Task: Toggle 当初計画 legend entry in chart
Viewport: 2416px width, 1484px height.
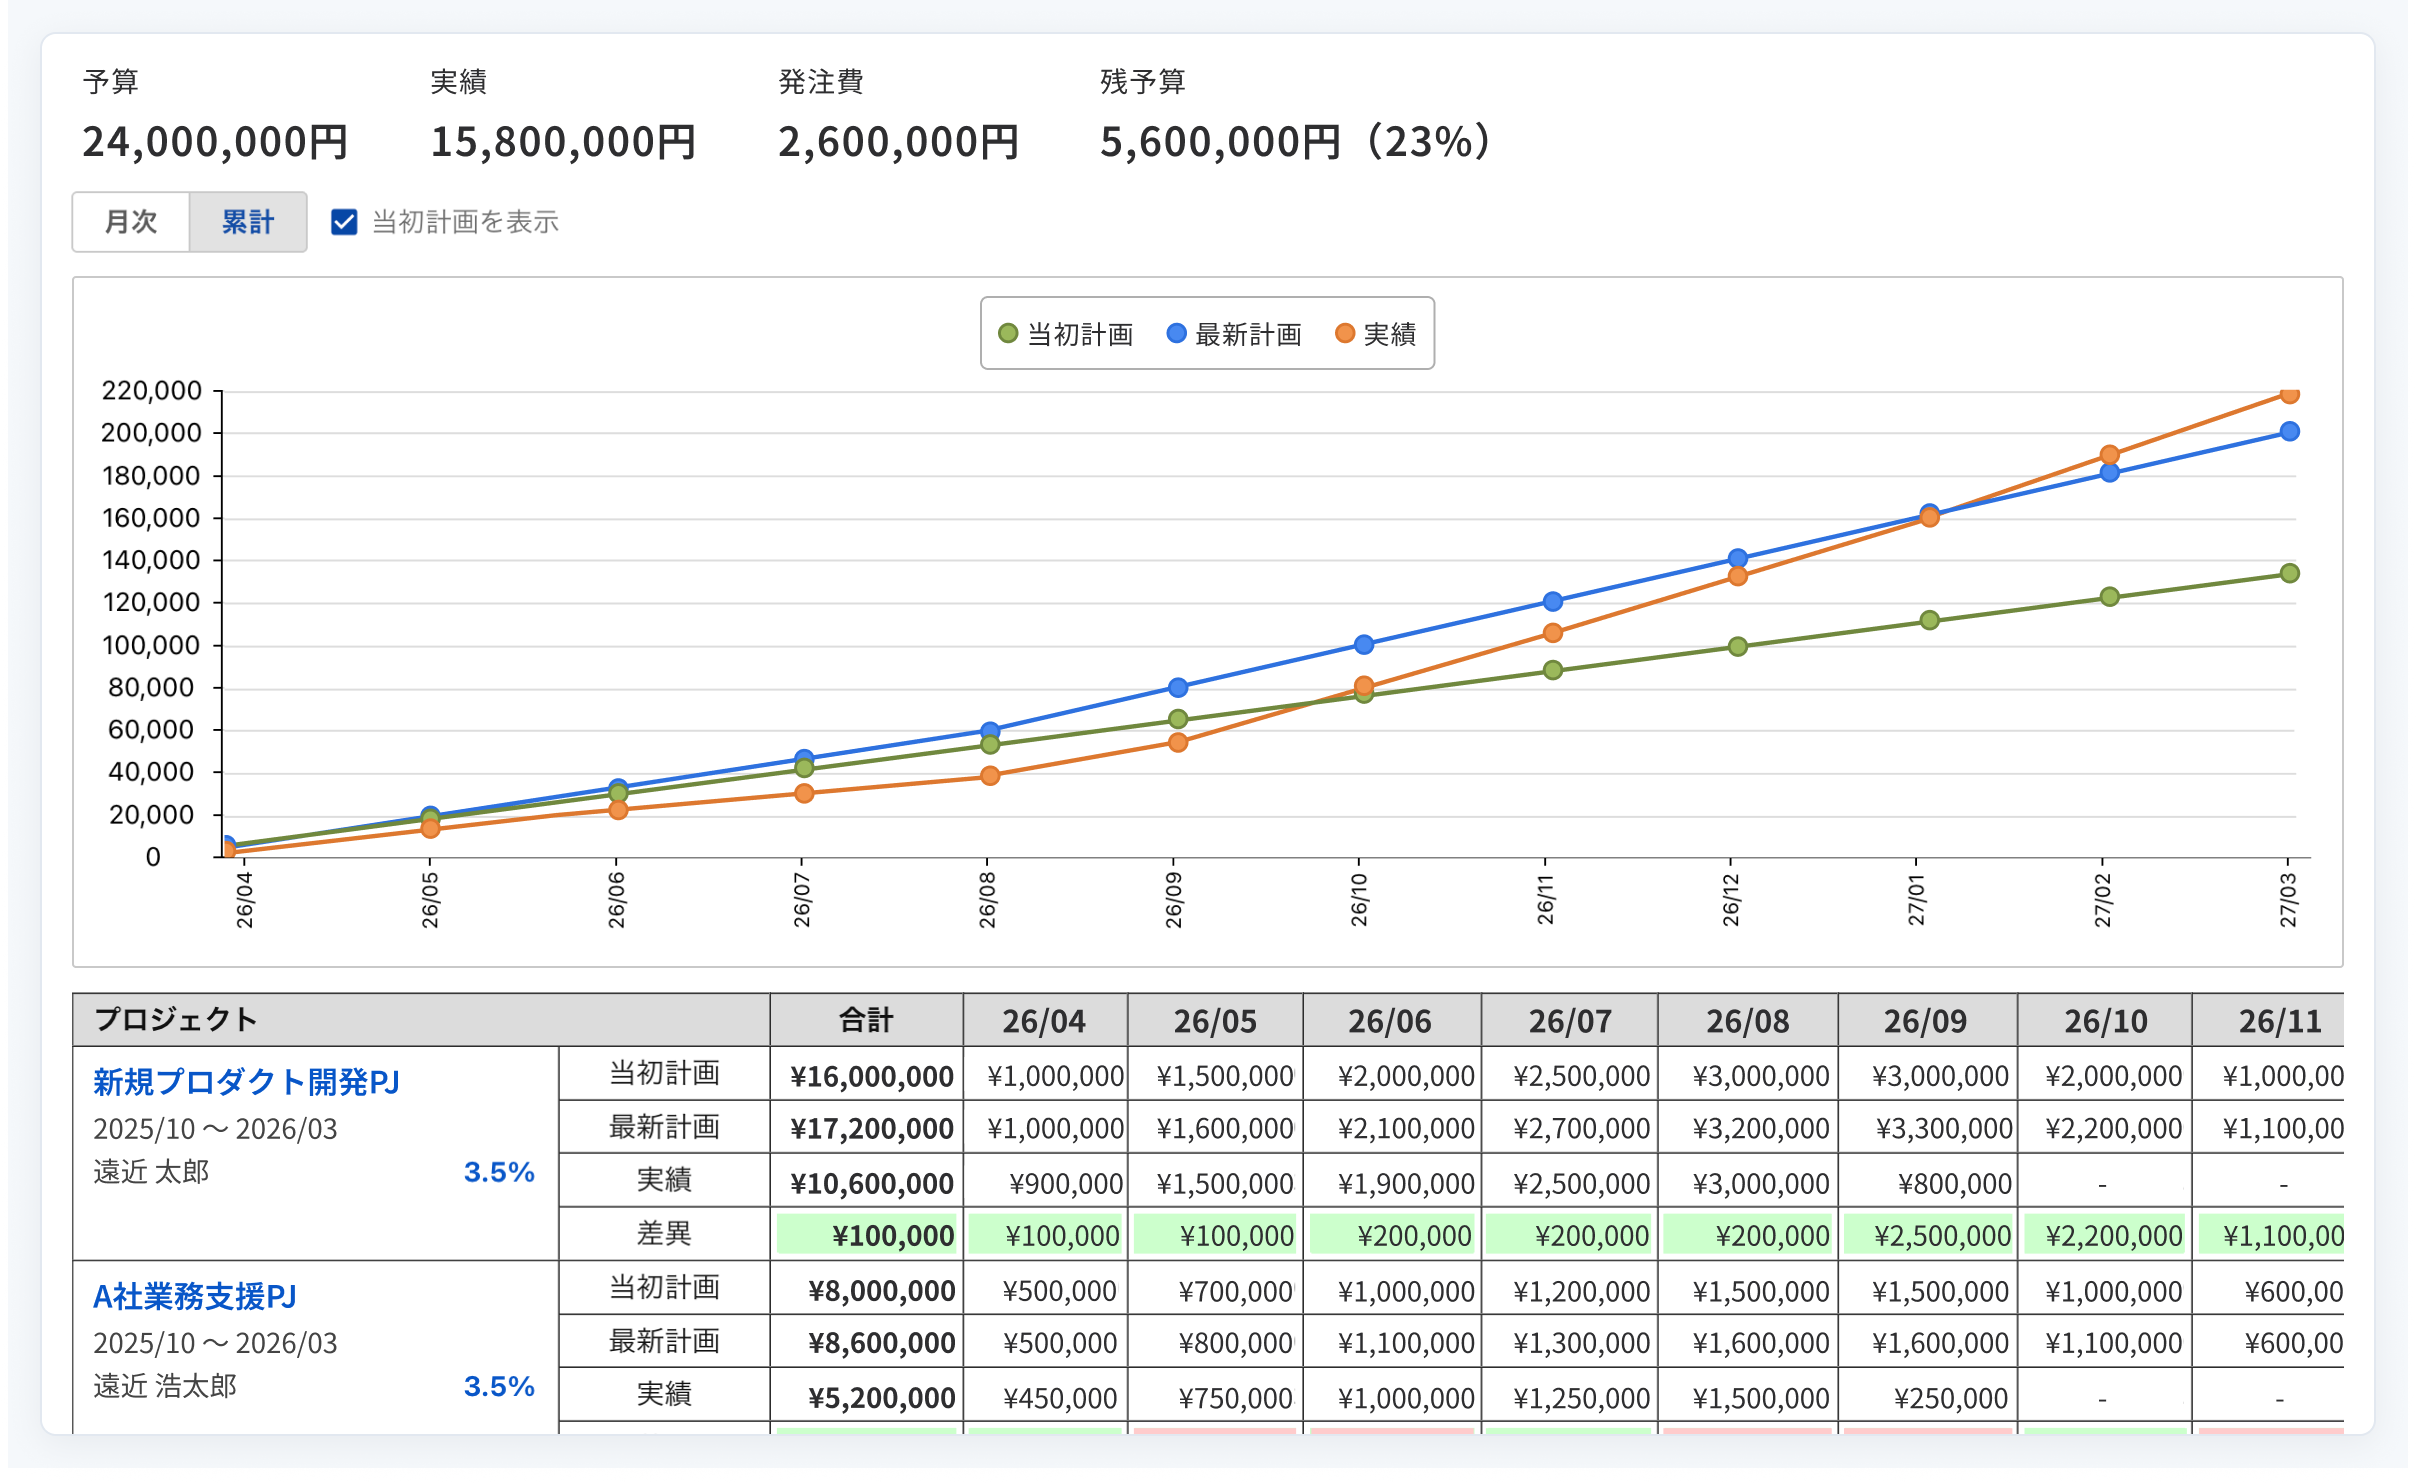Action: [1066, 334]
